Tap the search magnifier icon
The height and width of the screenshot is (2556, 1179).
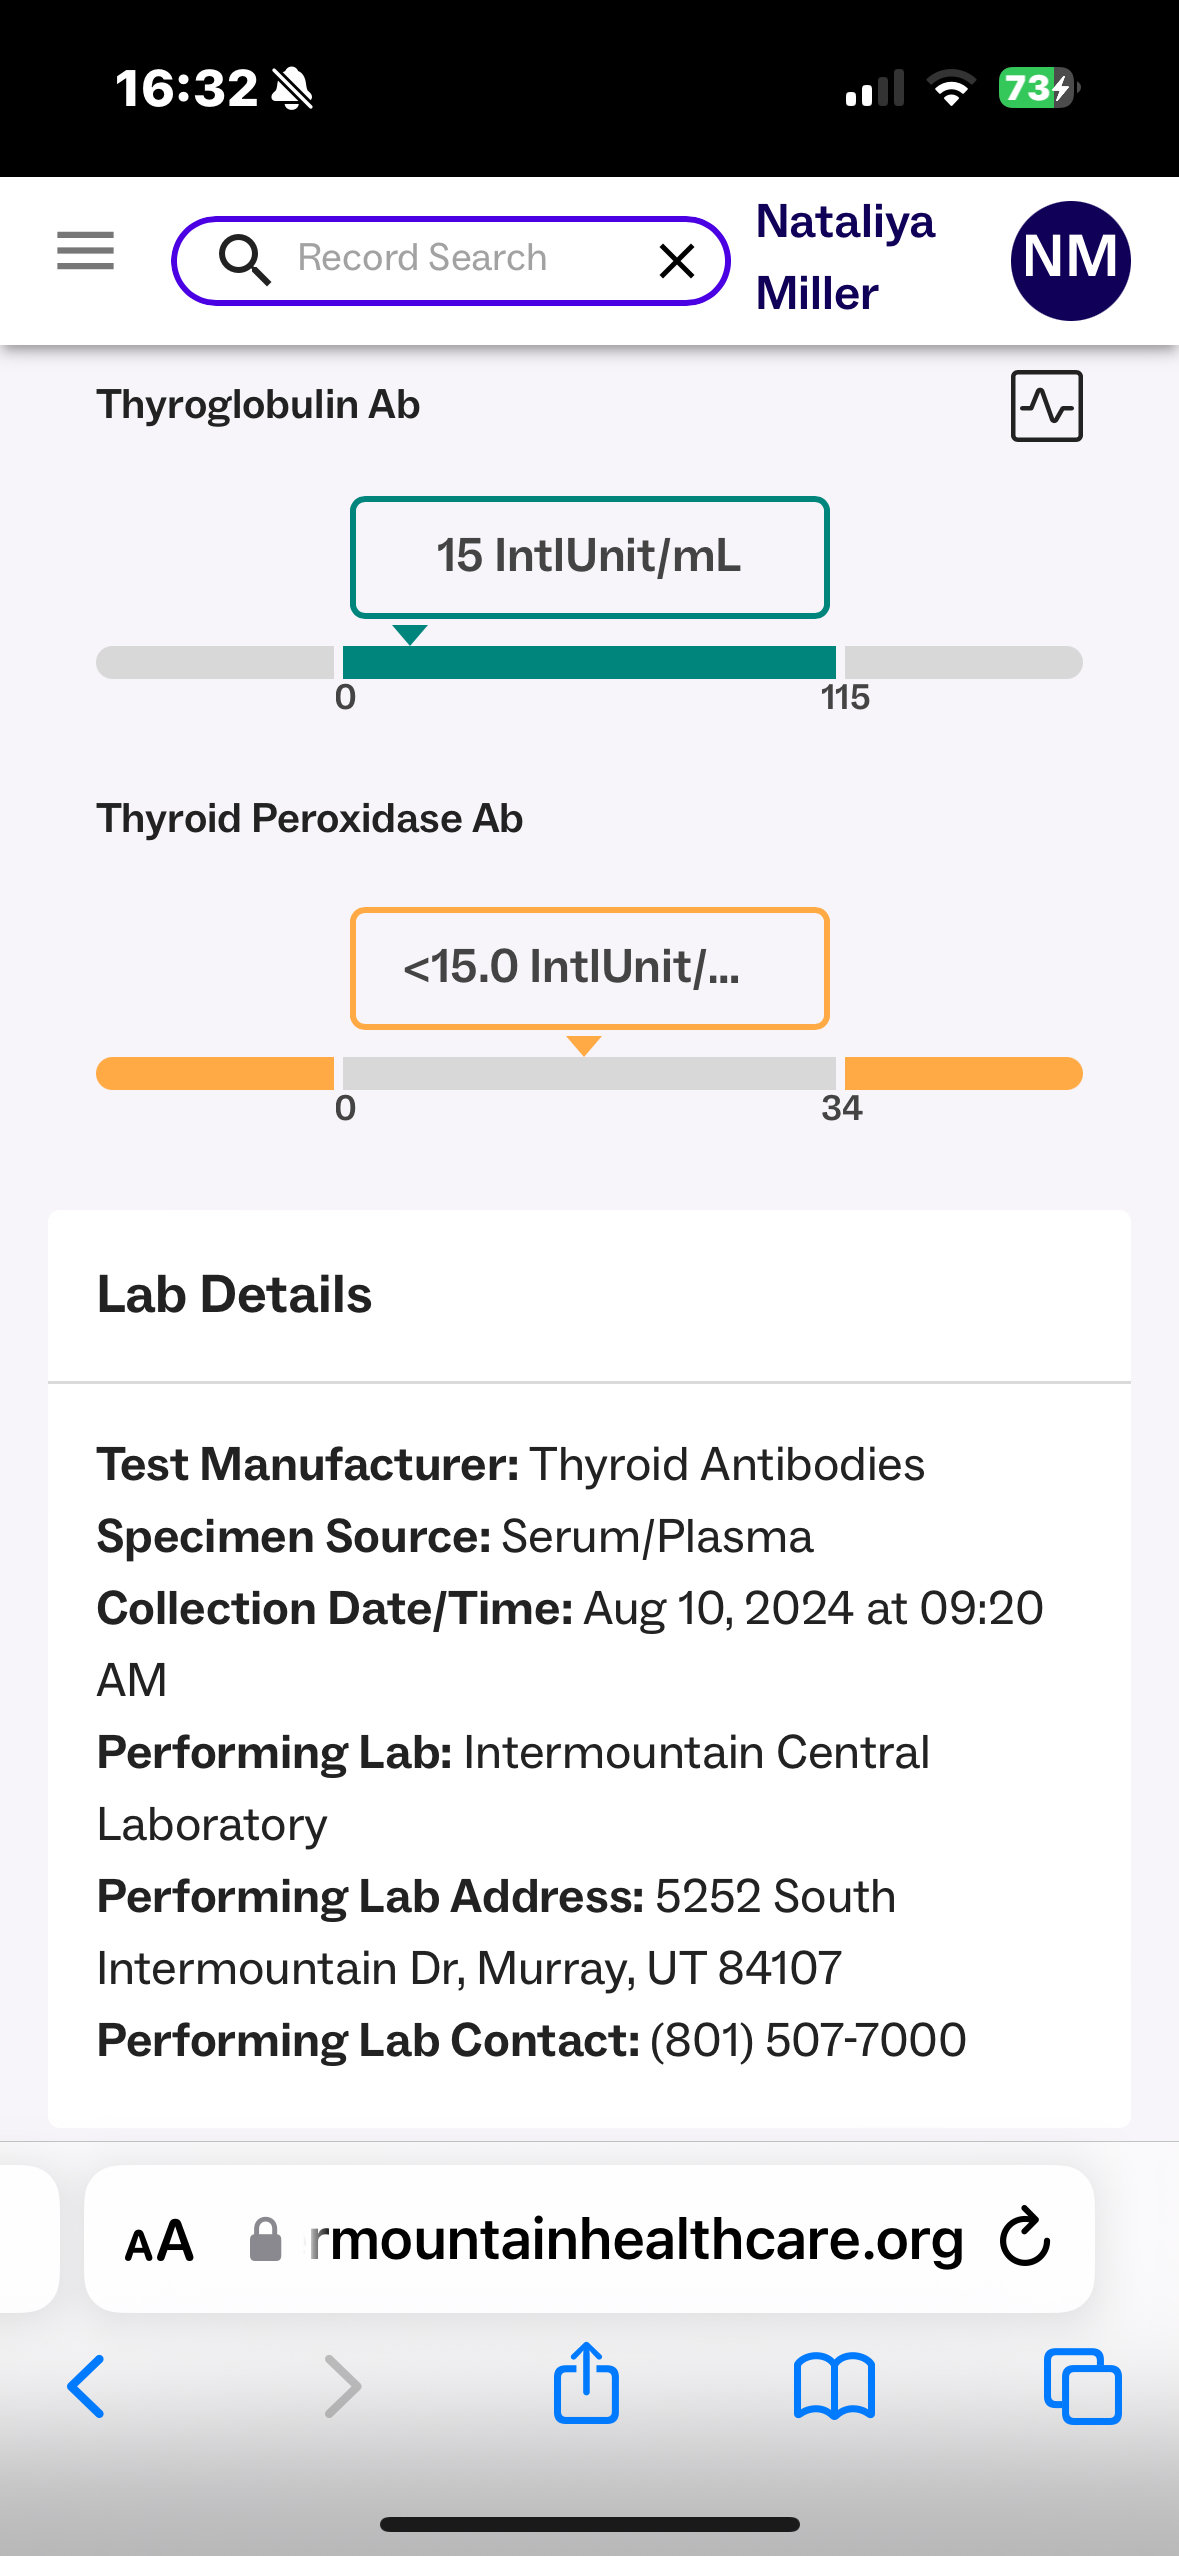click(x=244, y=260)
